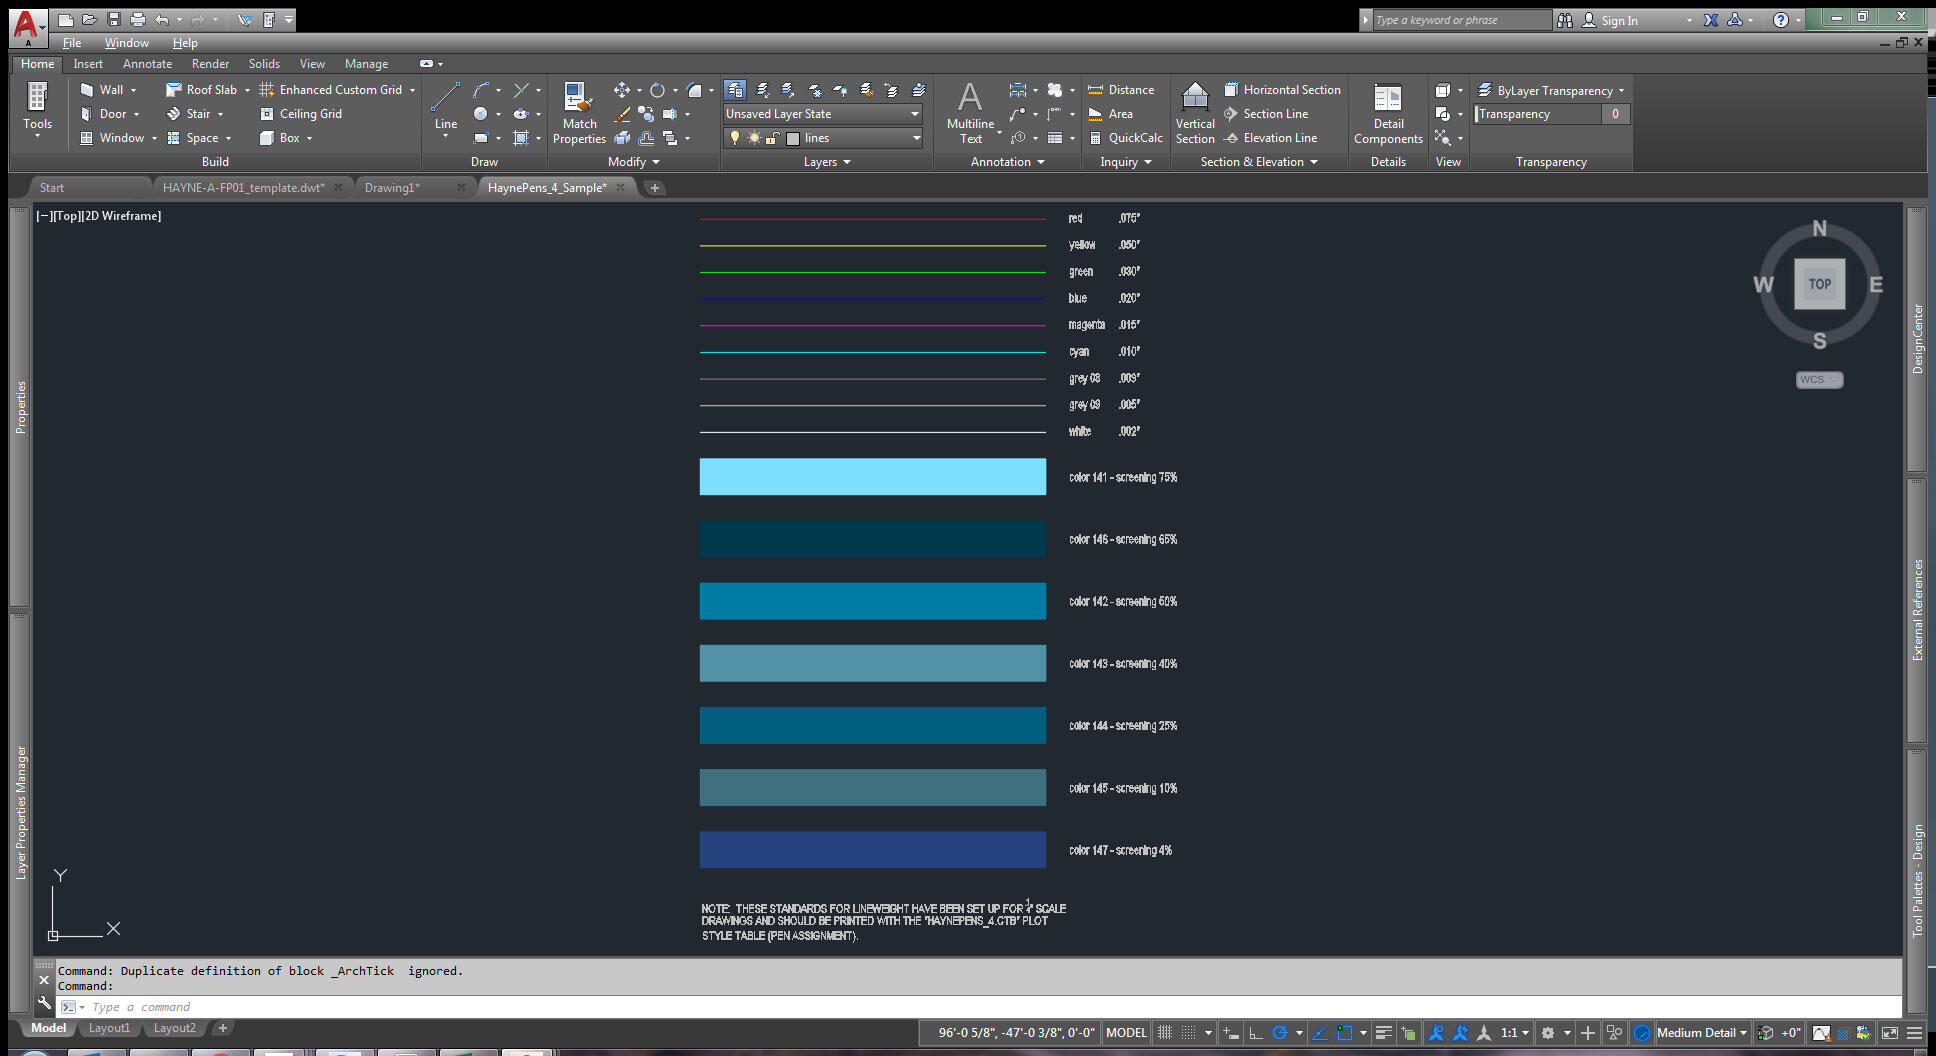This screenshot has width=1936, height=1056.
Task: Click the TOP face of the ViewCube
Action: coord(1819,284)
